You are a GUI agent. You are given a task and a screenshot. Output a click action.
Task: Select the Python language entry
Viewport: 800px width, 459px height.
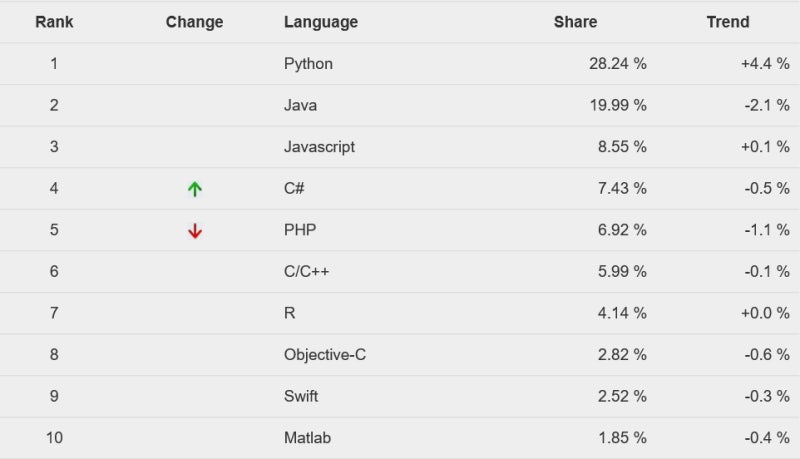308,64
